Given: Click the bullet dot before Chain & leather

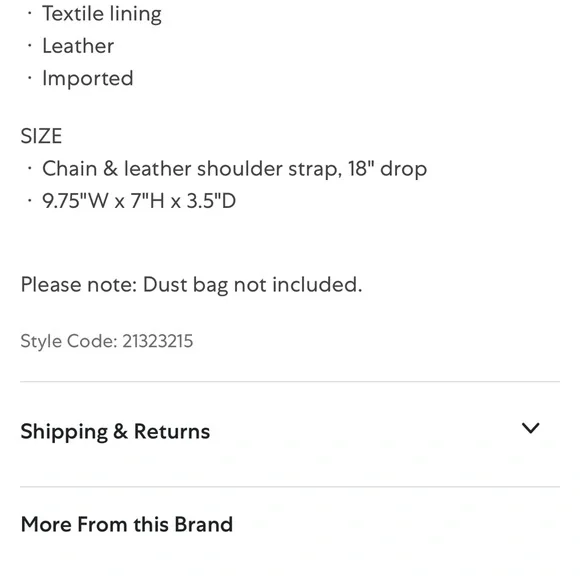Looking at the screenshot, I should click(x=30, y=168).
